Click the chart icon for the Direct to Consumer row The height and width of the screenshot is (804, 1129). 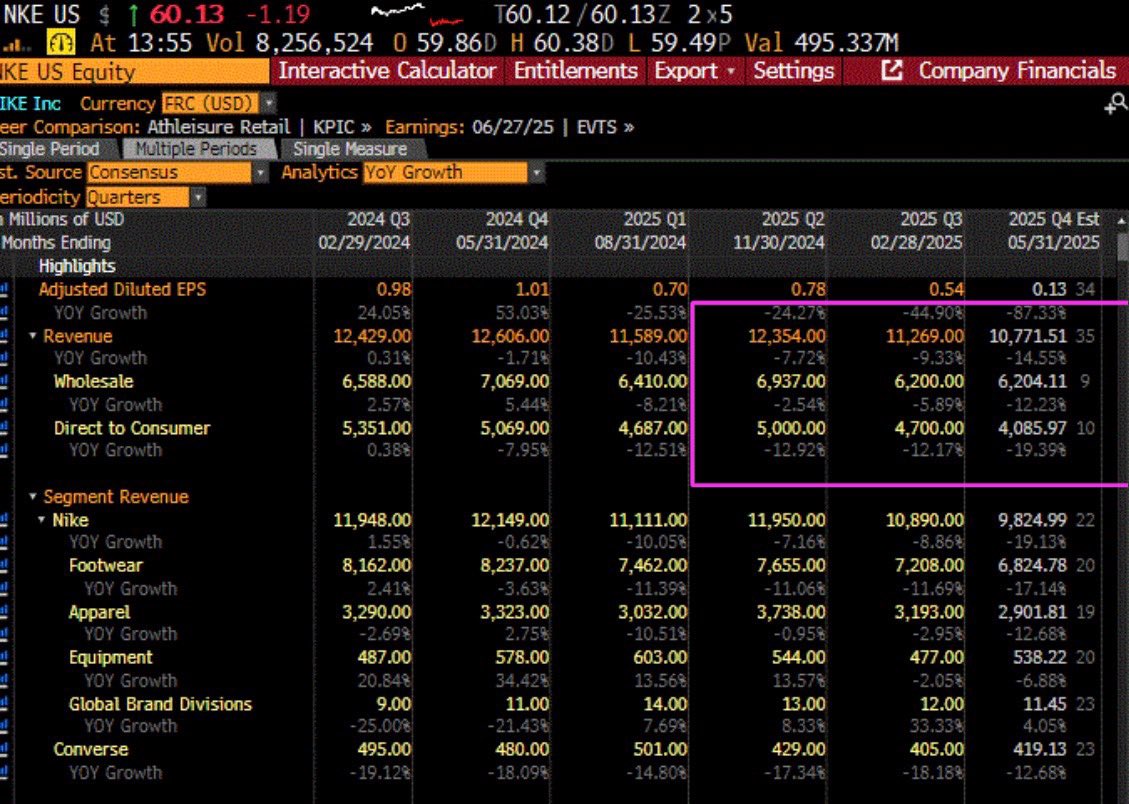coord(4,428)
